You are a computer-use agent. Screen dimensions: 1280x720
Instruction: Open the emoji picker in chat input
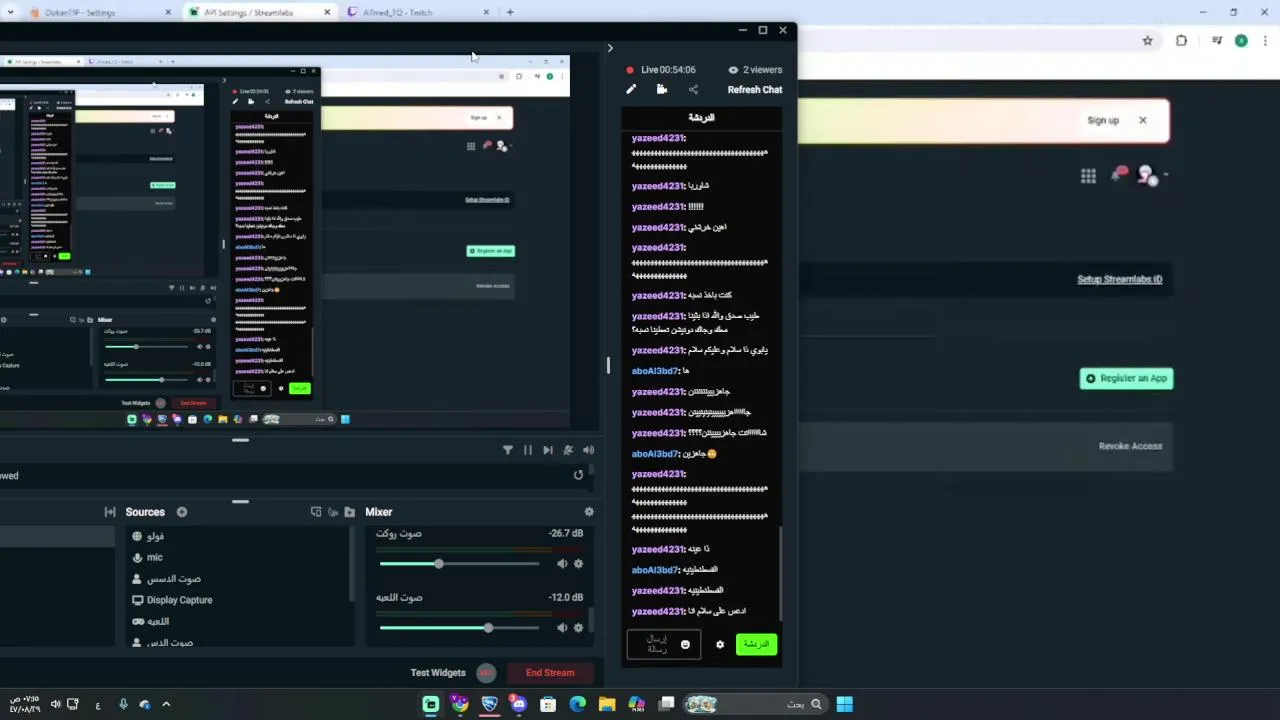point(685,645)
